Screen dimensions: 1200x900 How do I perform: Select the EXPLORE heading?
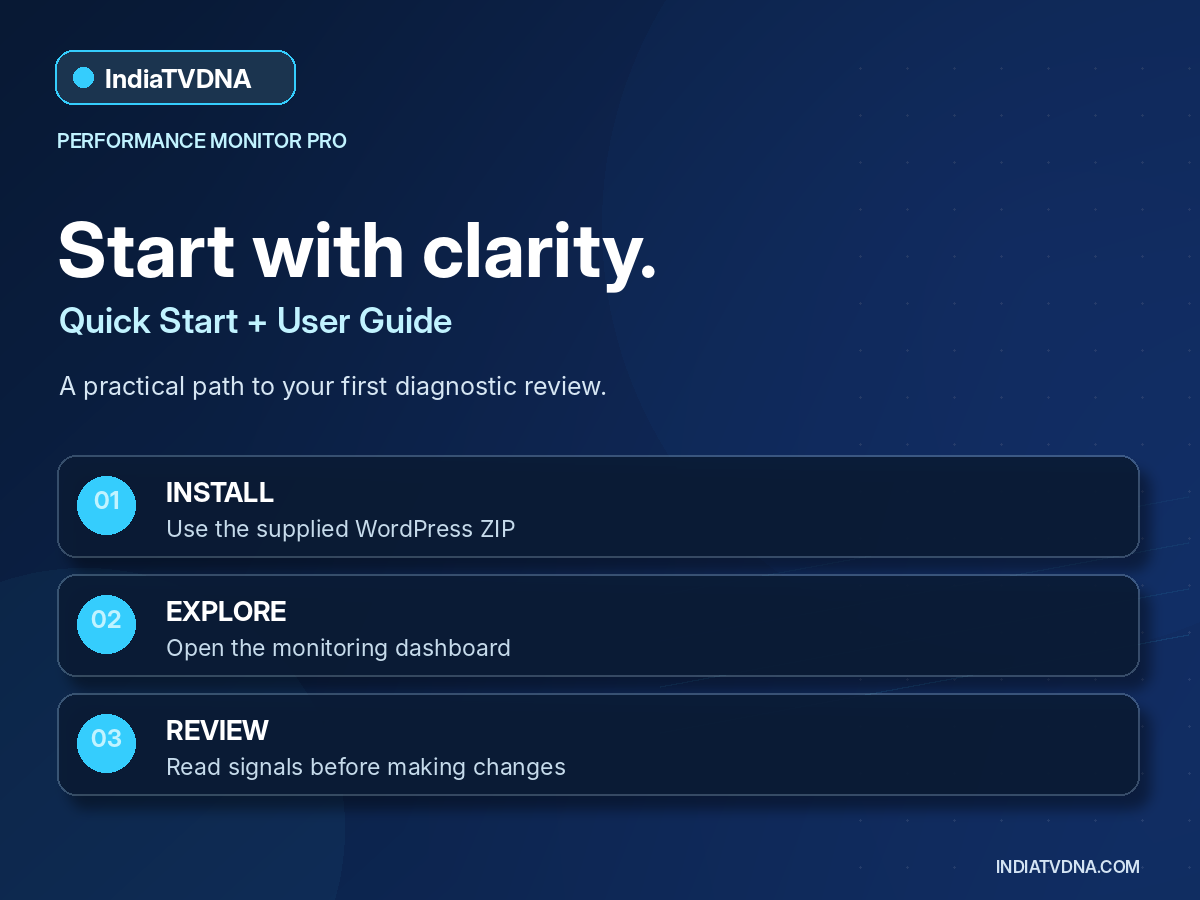click(x=226, y=612)
